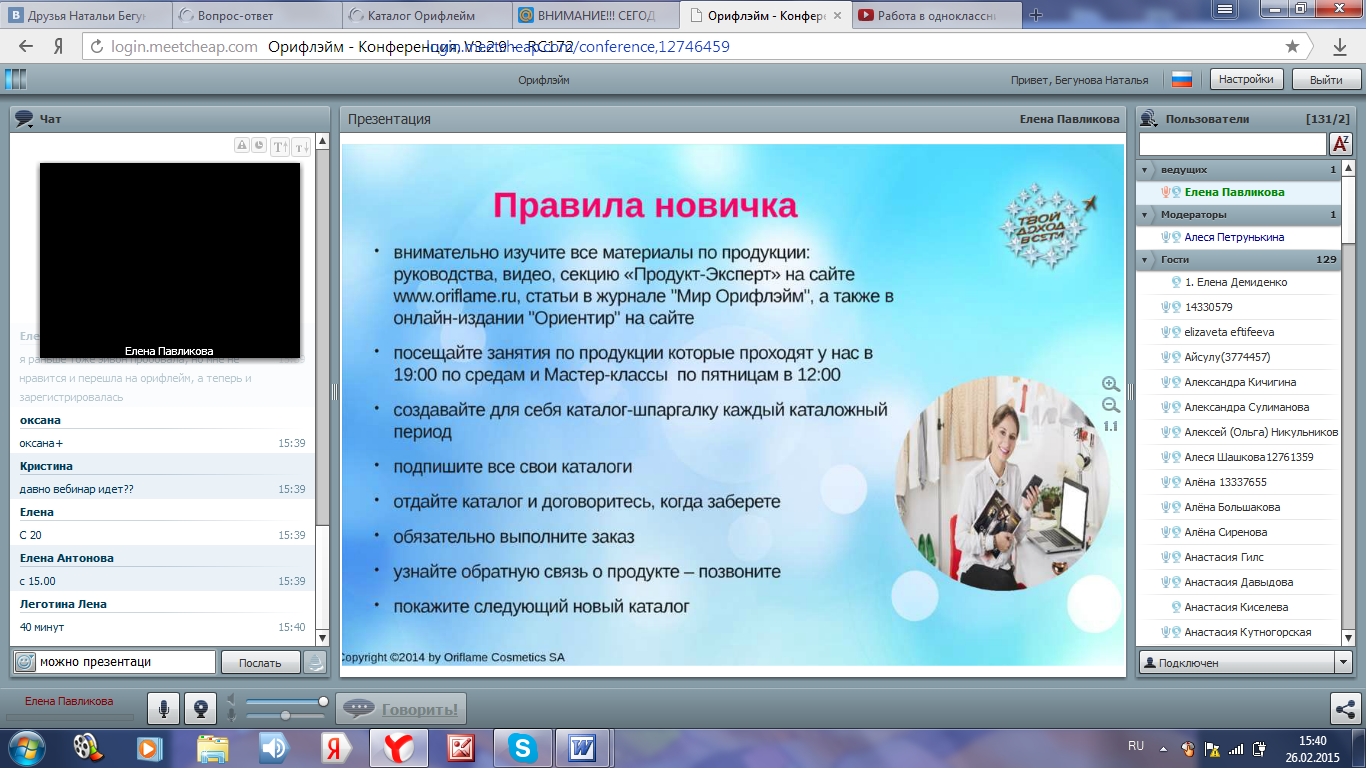Increase chat font size with T-up icon

click(x=280, y=146)
